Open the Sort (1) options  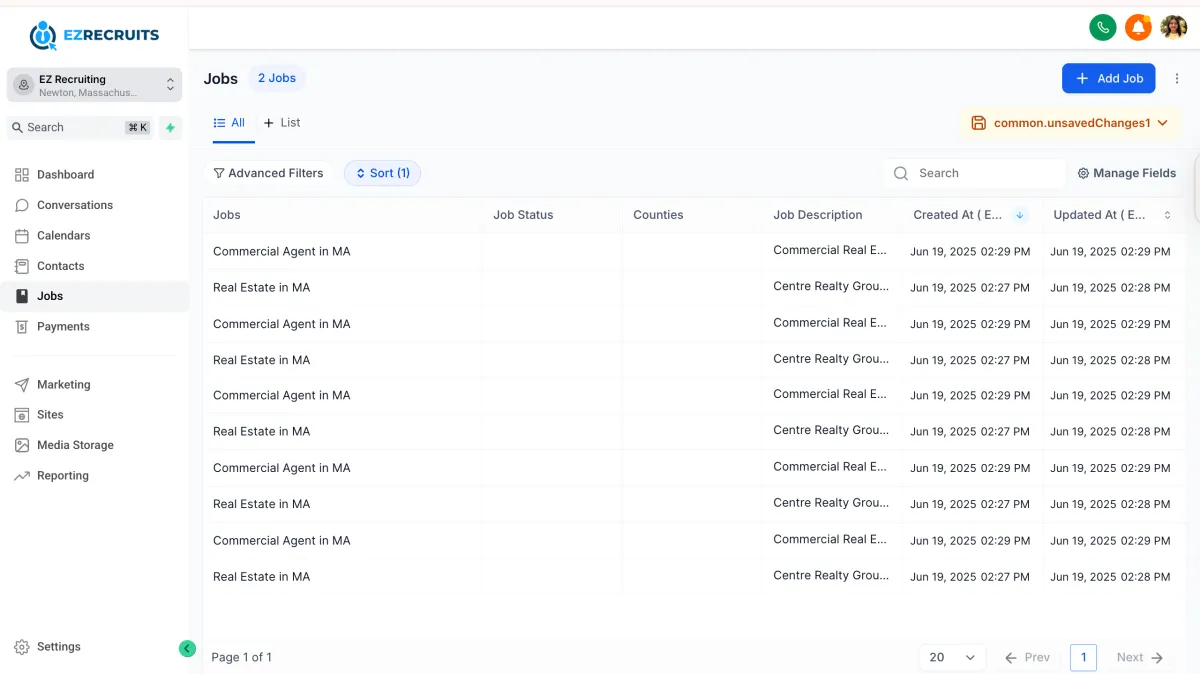[383, 173]
